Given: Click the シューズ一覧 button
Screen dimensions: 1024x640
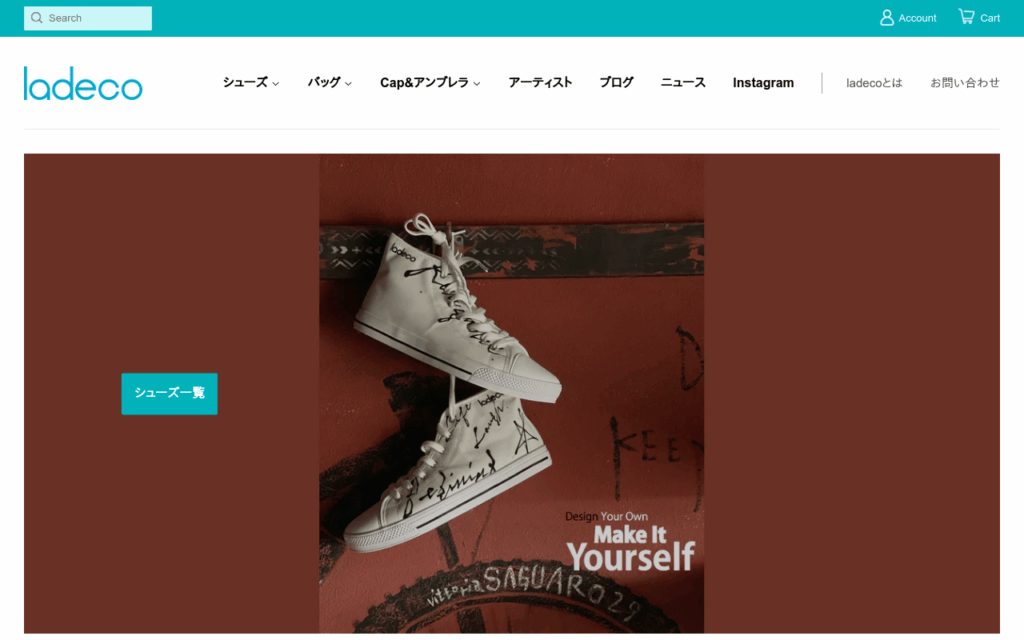Looking at the screenshot, I should [x=169, y=394].
